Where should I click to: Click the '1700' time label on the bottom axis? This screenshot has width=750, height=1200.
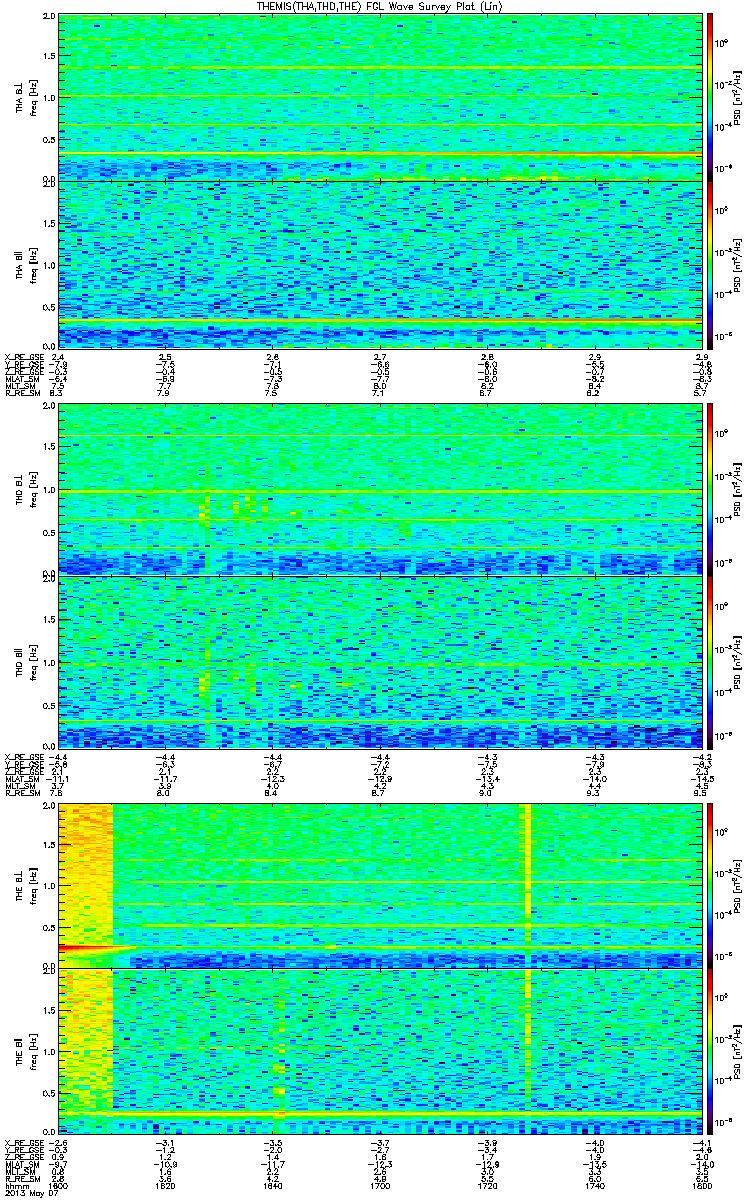click(x=379, y=1187)
